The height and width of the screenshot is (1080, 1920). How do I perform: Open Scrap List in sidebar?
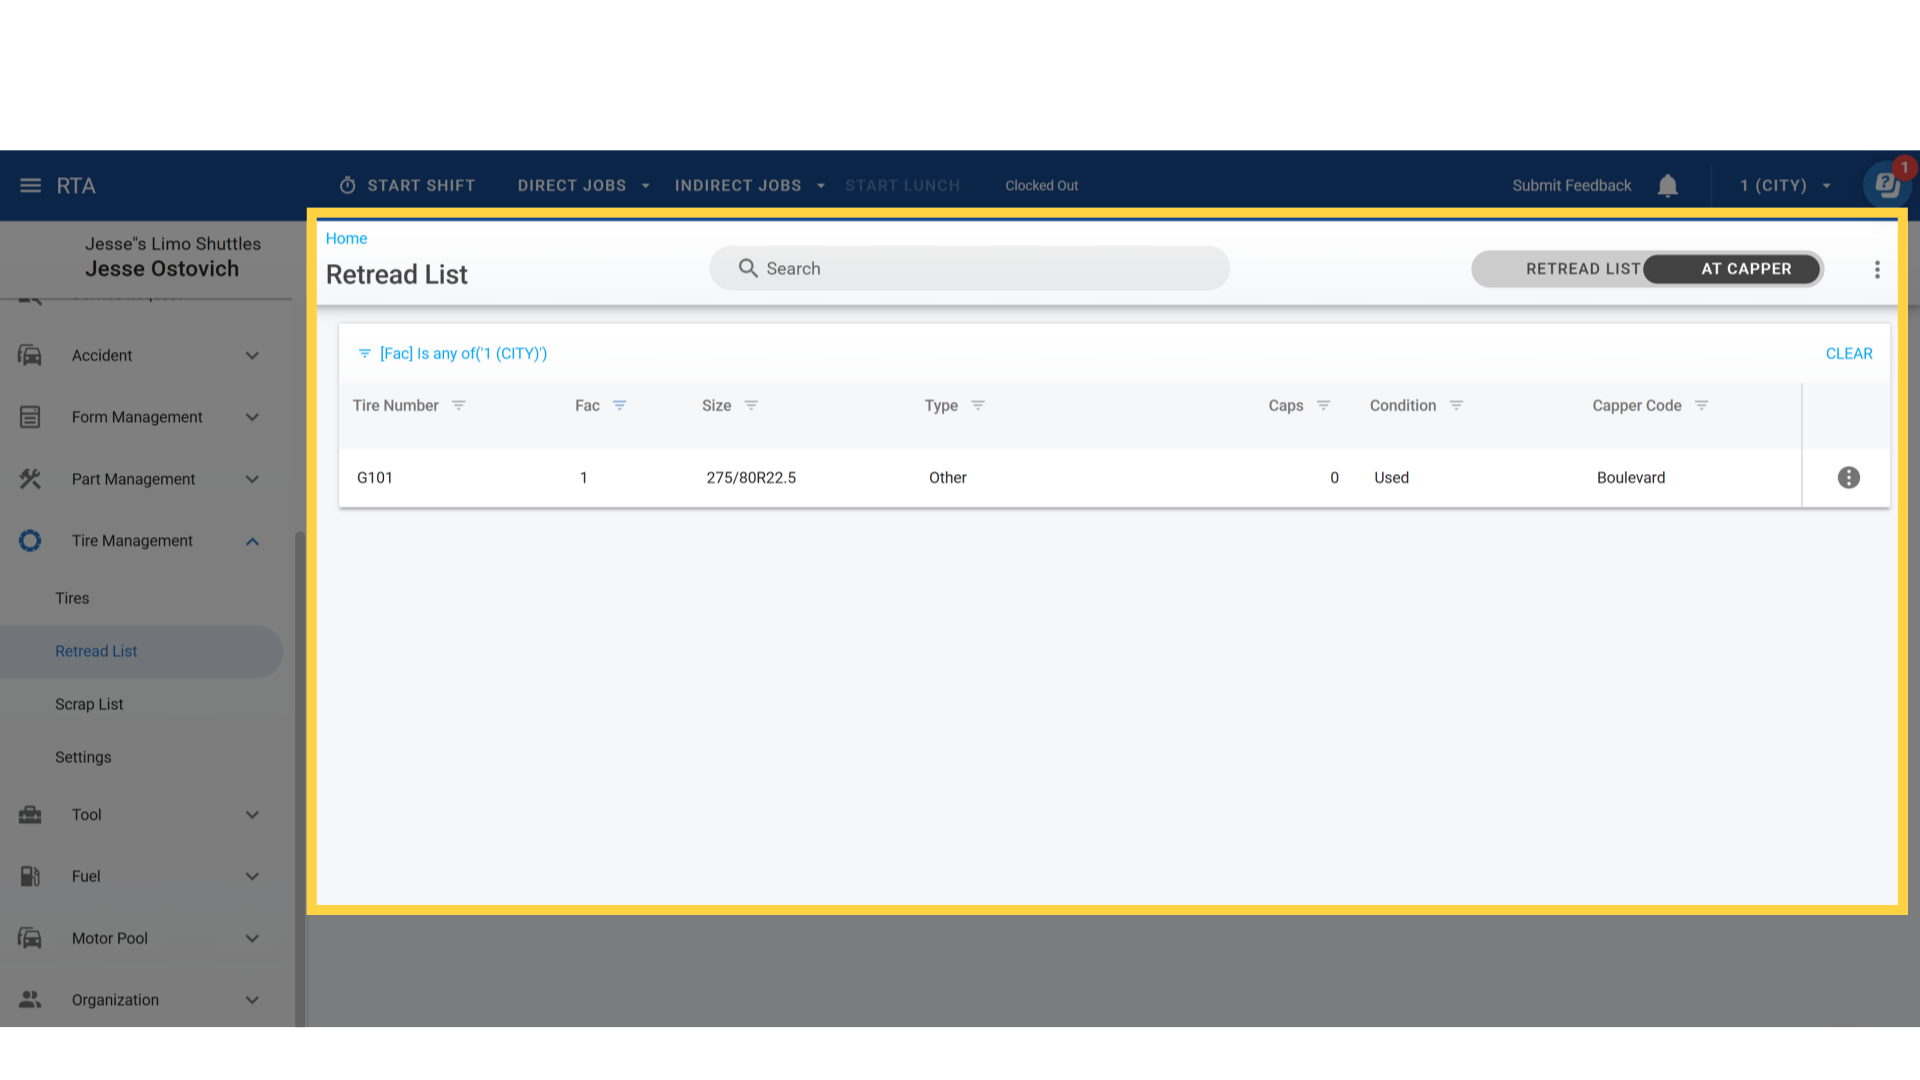(89, 704)
